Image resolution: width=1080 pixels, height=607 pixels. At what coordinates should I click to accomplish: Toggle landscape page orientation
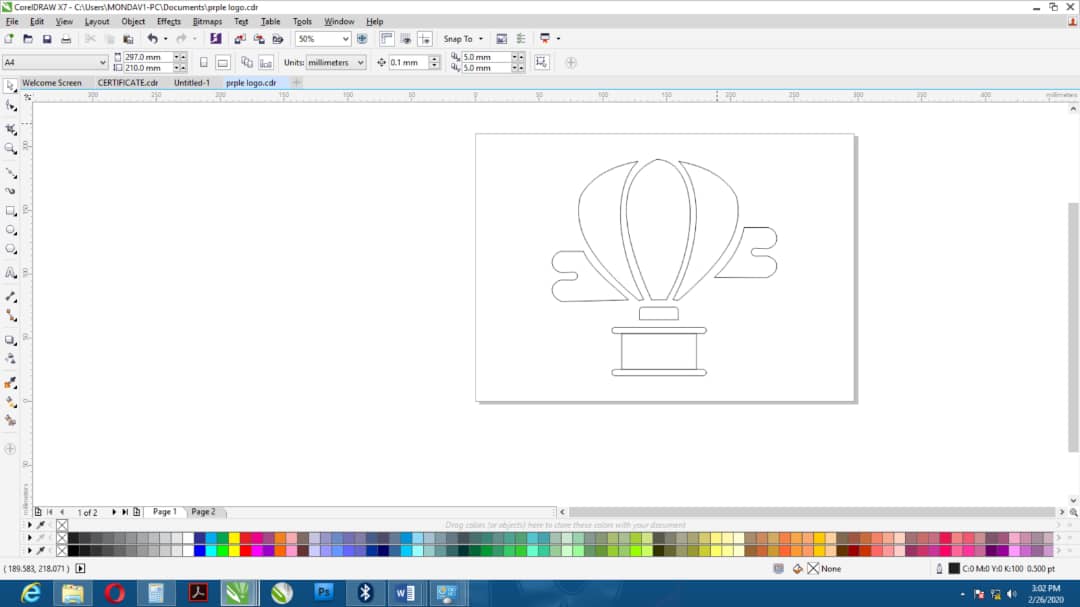tap(222, 62)
